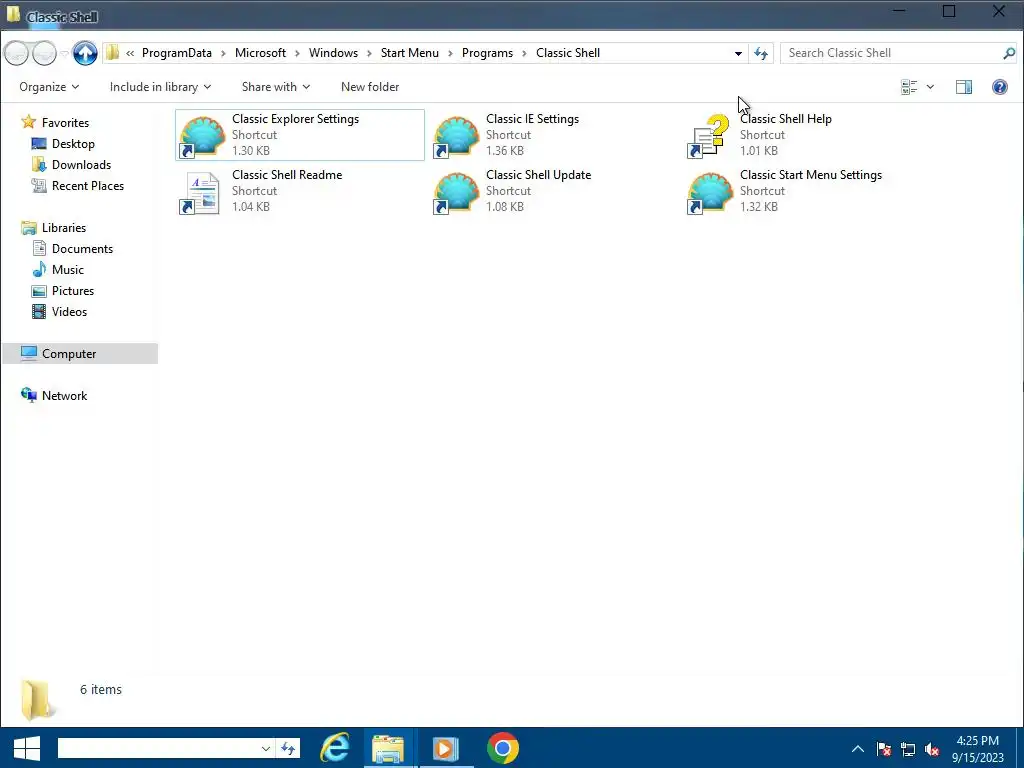
Task: Click the Classic Start Menu Settings shell icon
Action: coord(710,192)
